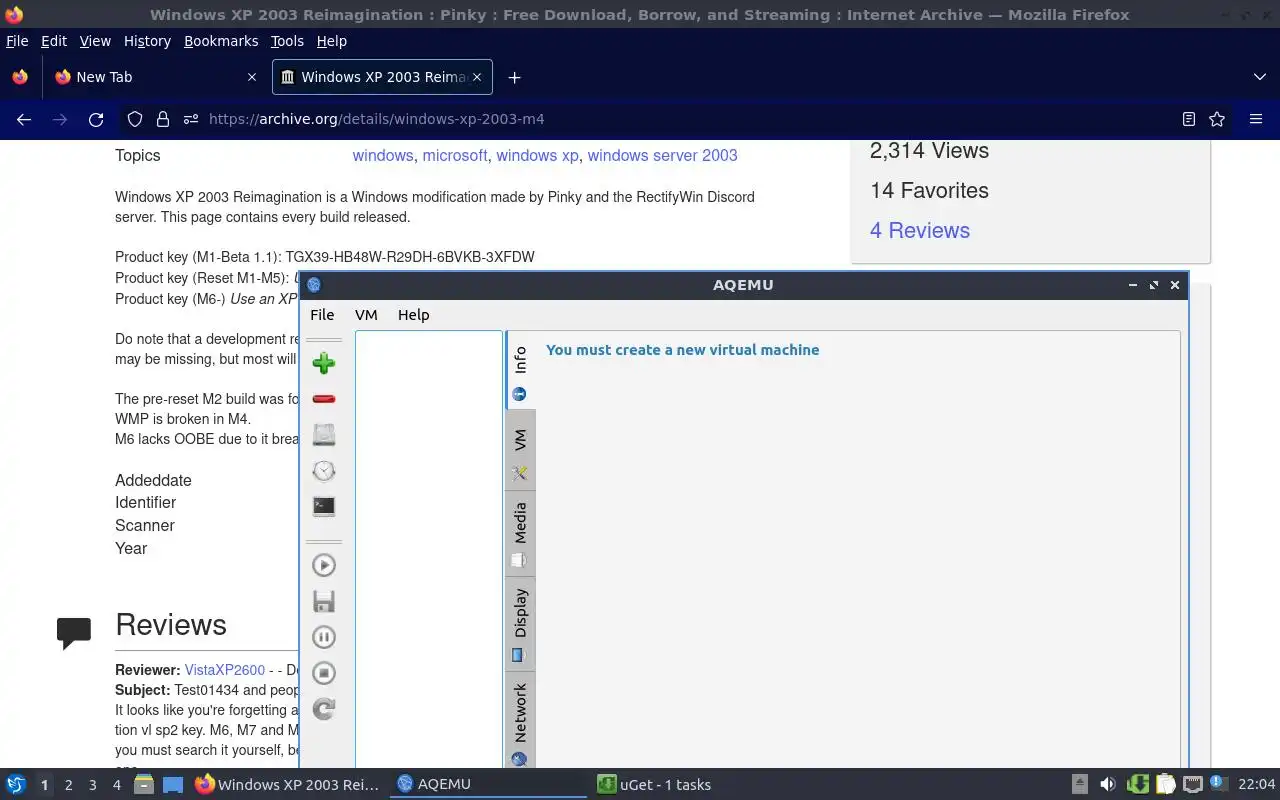The width and height of the screenshot is (1280, 800).
Task: Close the Windows XP 2003 Reimagination tab
Action: [477, 77]
